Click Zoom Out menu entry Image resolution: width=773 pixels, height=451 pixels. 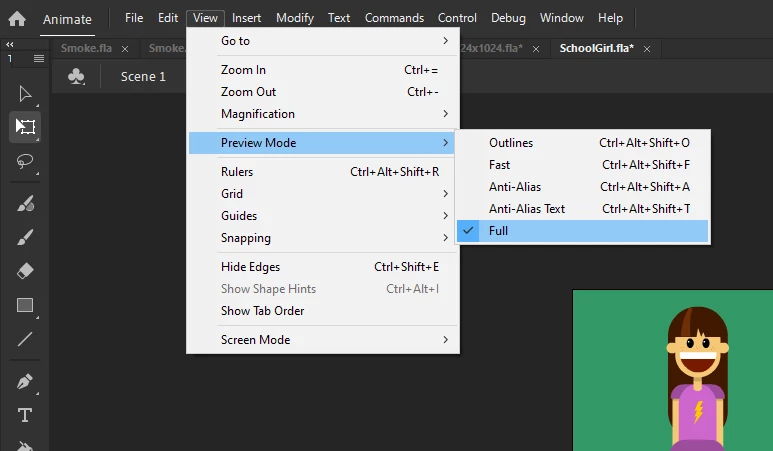(x=323, y=92)
